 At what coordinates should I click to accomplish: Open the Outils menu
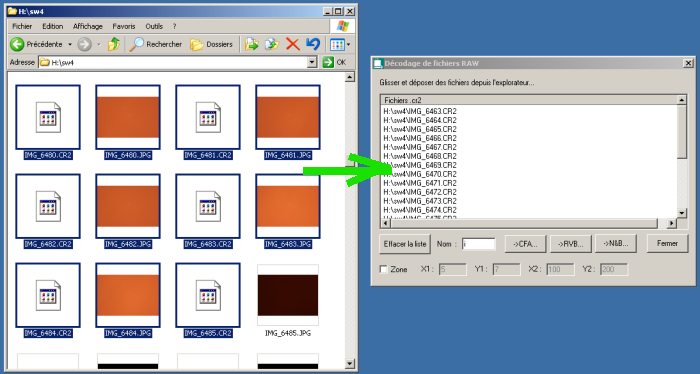point(154,26)
